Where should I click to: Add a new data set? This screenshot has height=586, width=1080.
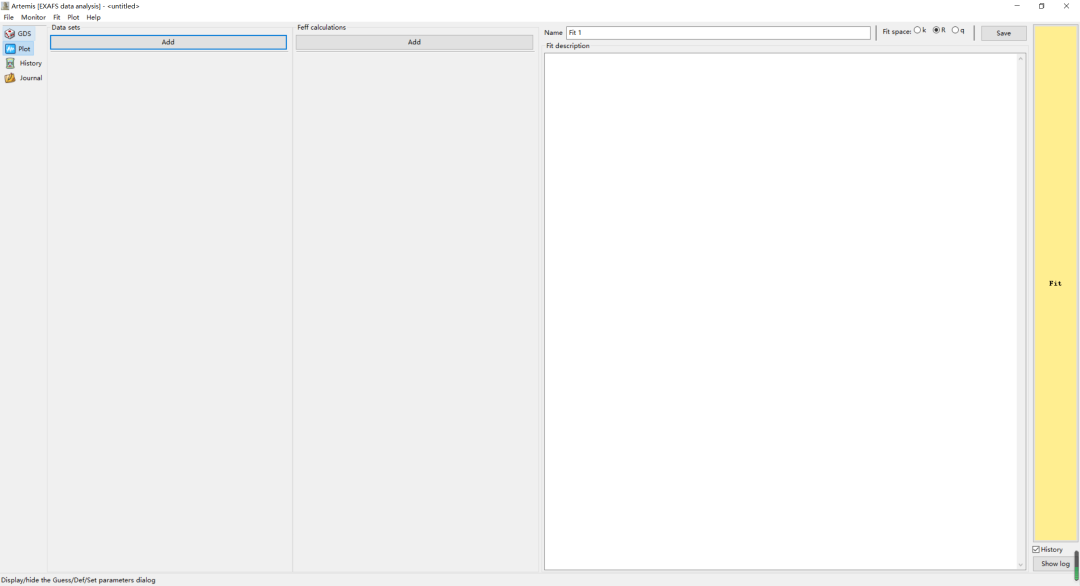(x=168, y=42)
